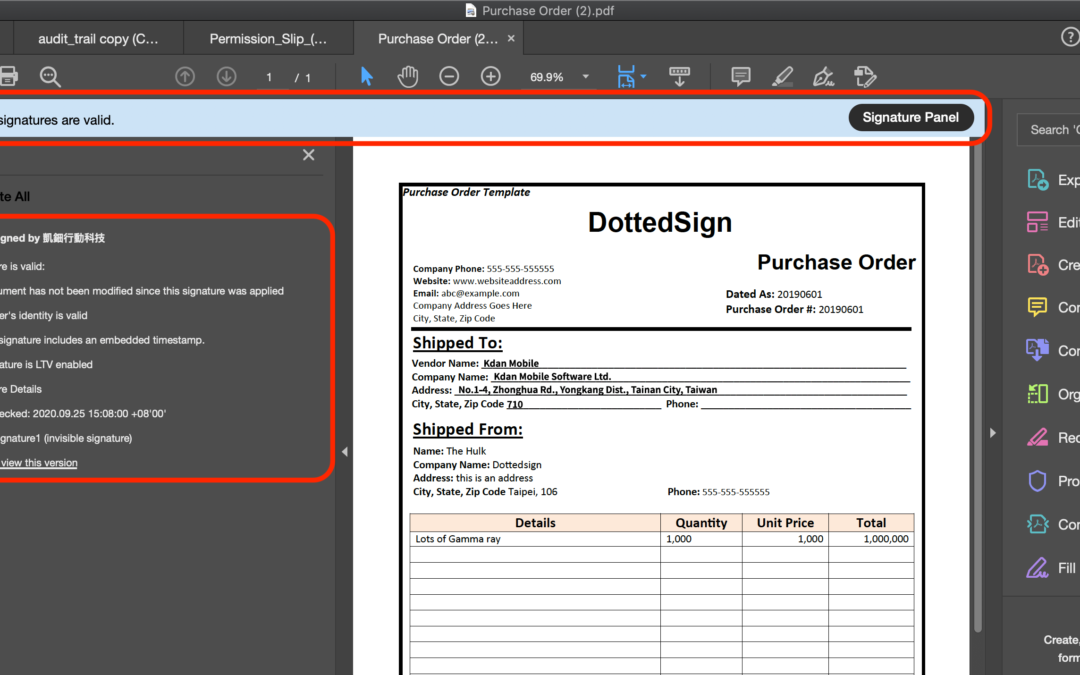Viewport: 1080px width, 675px height.
Task: Open the Comment tool from the toolbar
Action: (739, 75)
